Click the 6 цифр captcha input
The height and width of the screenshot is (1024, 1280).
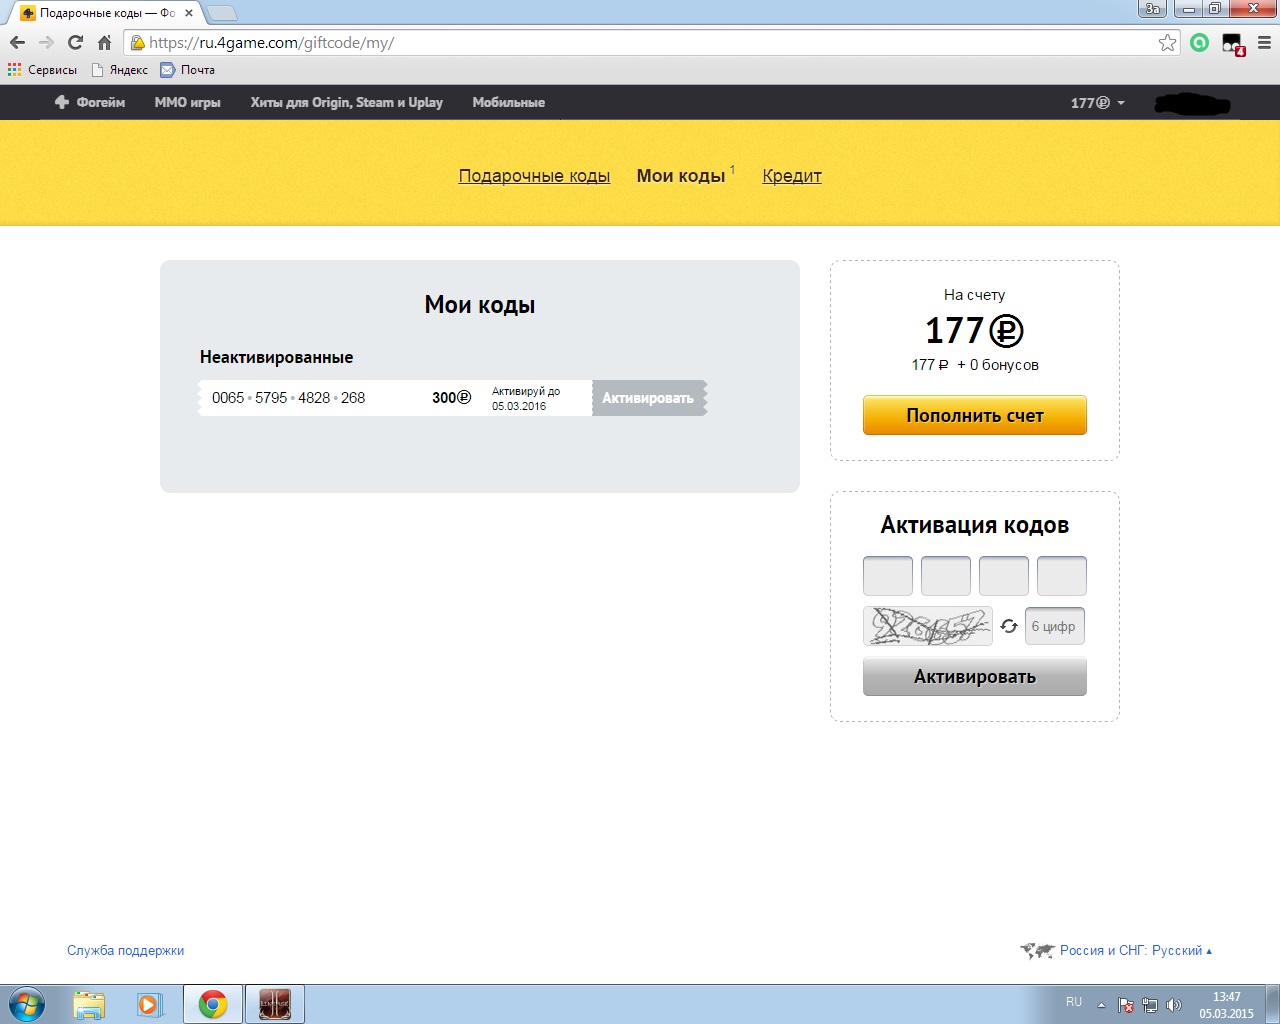[1055, 626]
